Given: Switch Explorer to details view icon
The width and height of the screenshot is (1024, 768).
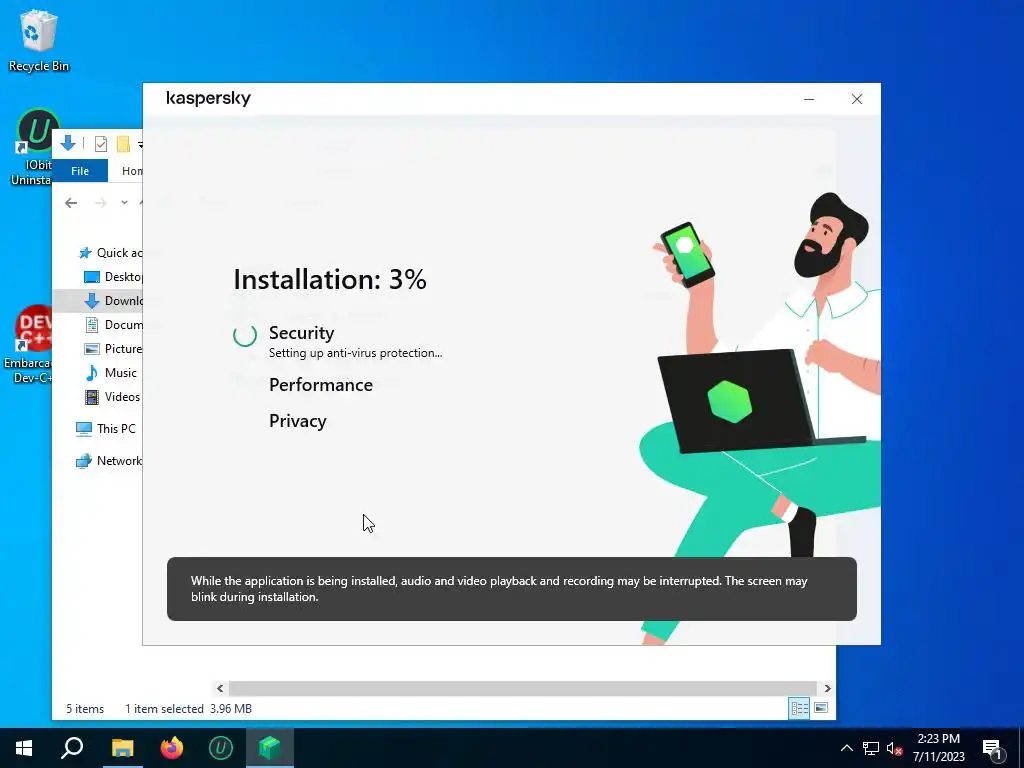Looking at the screenshot, I should (x=799, y=708).
